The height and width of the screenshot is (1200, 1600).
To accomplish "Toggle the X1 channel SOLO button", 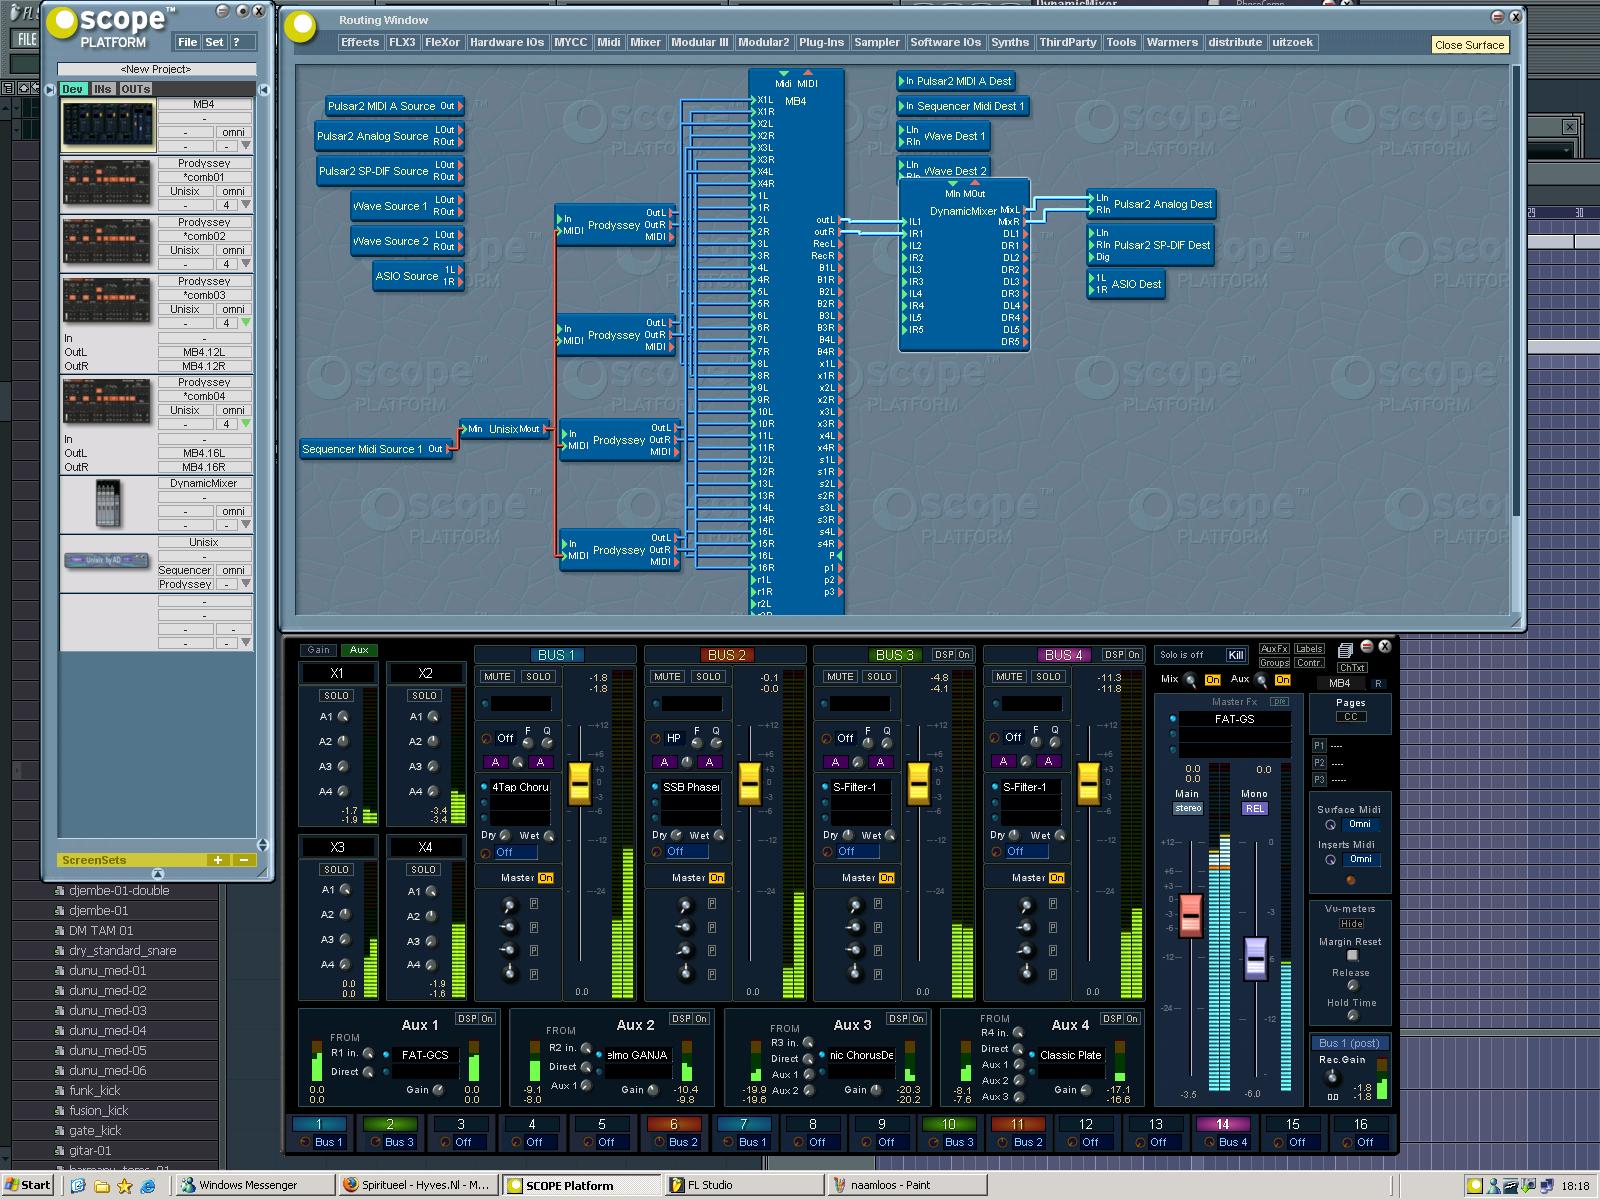I will tap(336, 696).
